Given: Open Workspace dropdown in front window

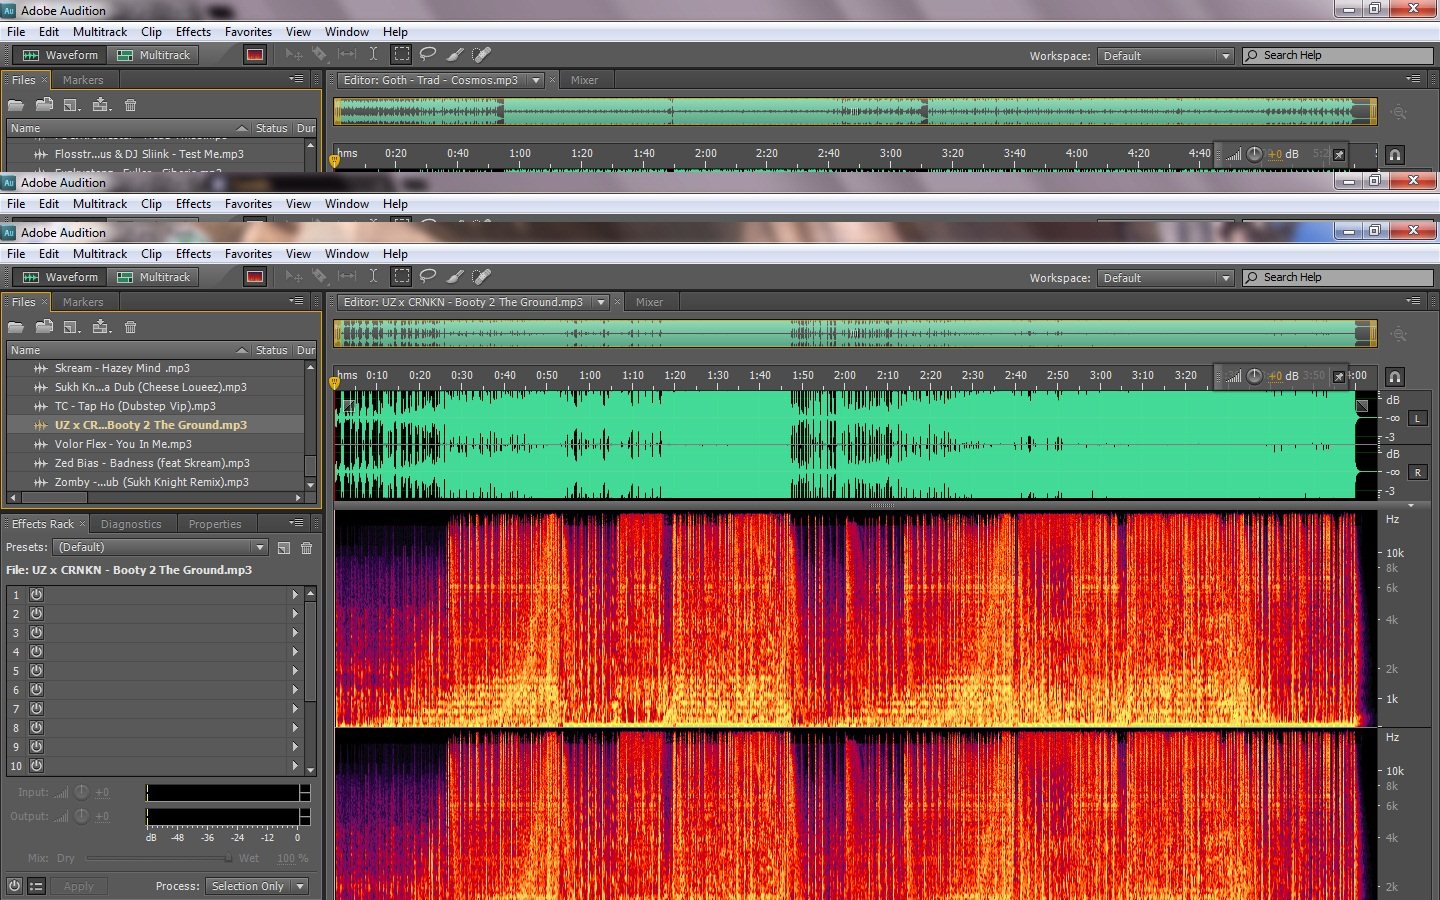Looking at the screenshot, I should click(x=1165, y=278).
